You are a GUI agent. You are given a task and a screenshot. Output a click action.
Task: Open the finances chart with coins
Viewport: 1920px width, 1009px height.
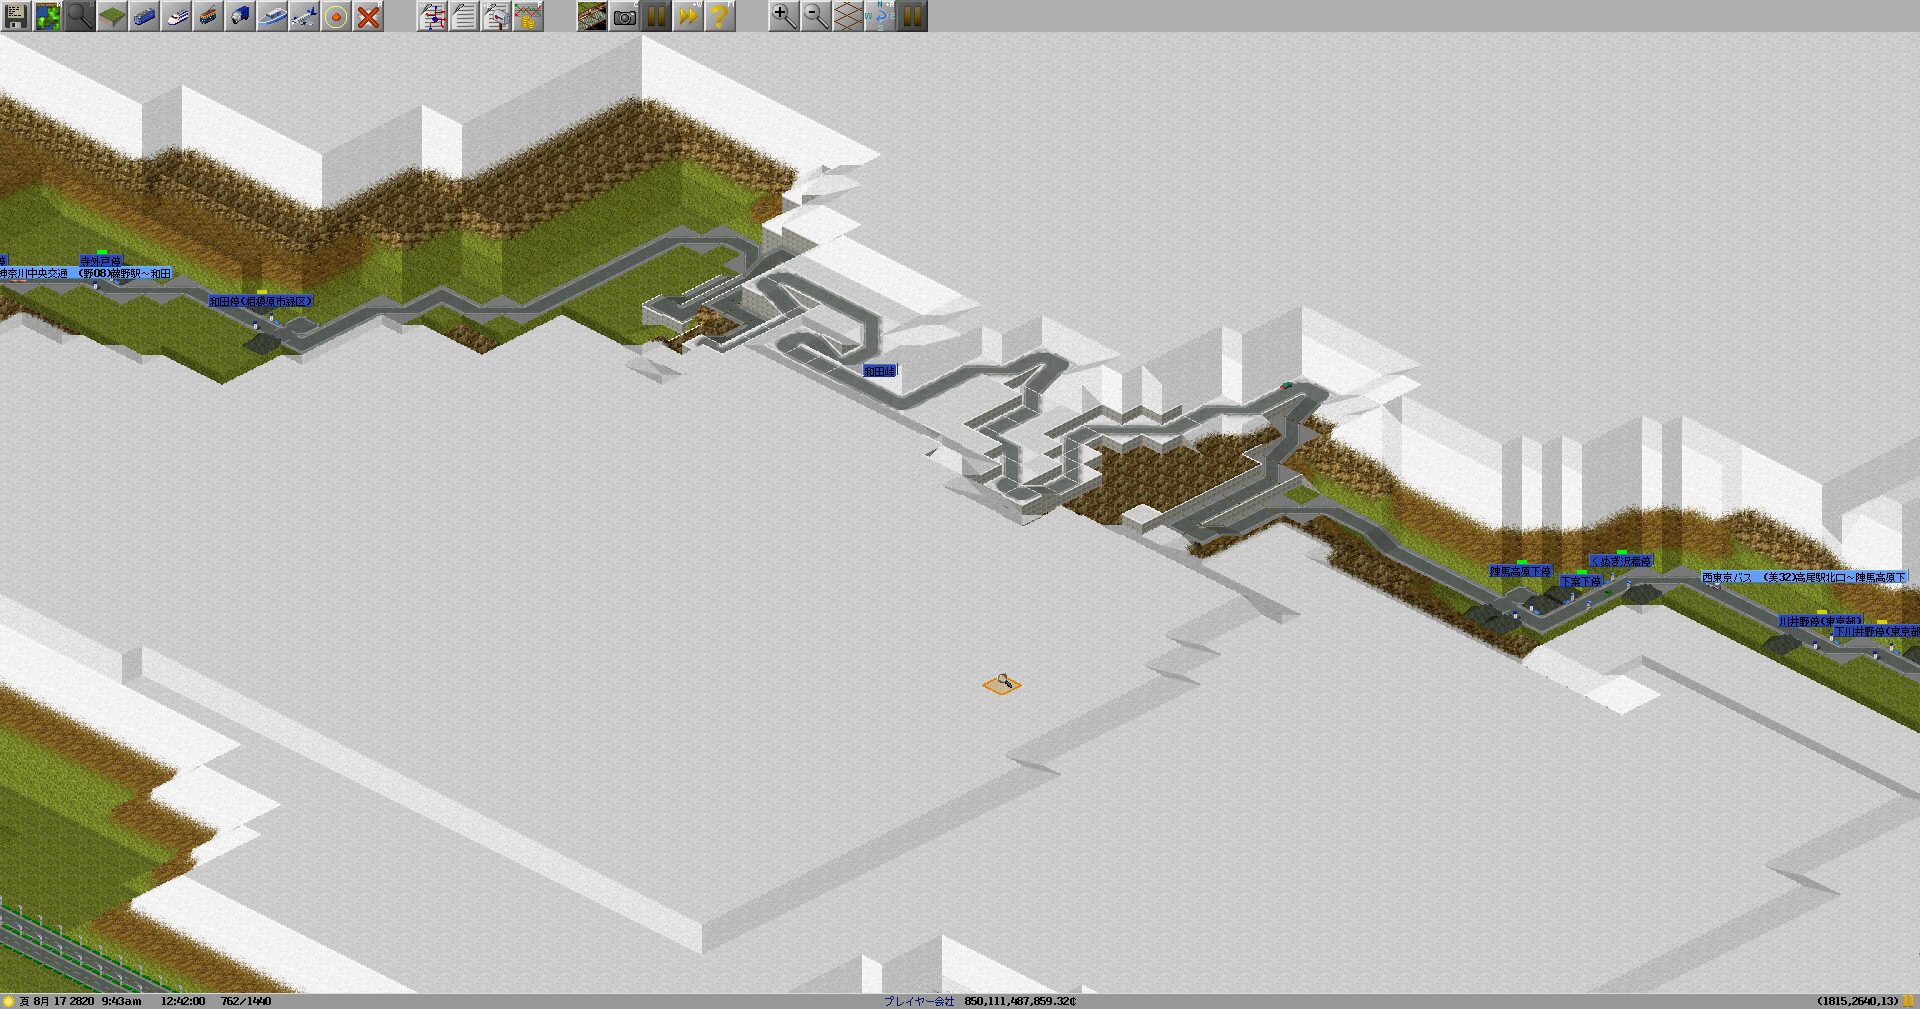528,16
